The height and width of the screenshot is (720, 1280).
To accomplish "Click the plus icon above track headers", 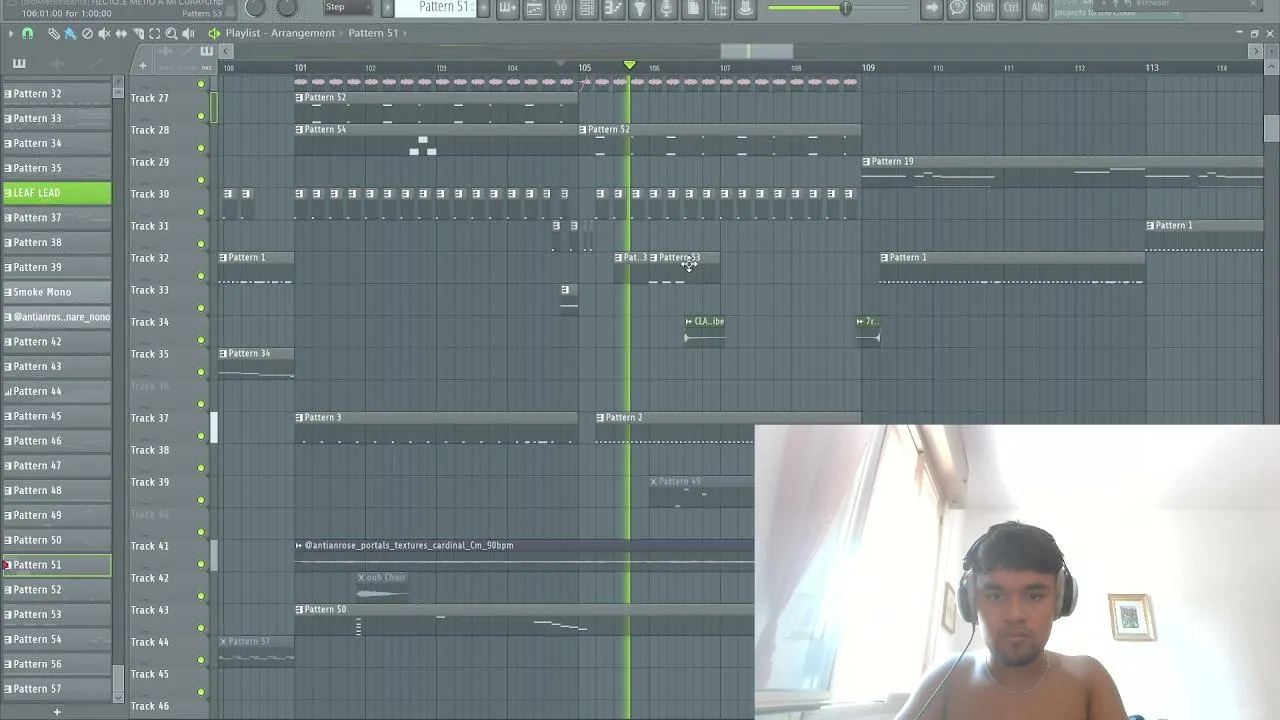I will coord(142,66).
